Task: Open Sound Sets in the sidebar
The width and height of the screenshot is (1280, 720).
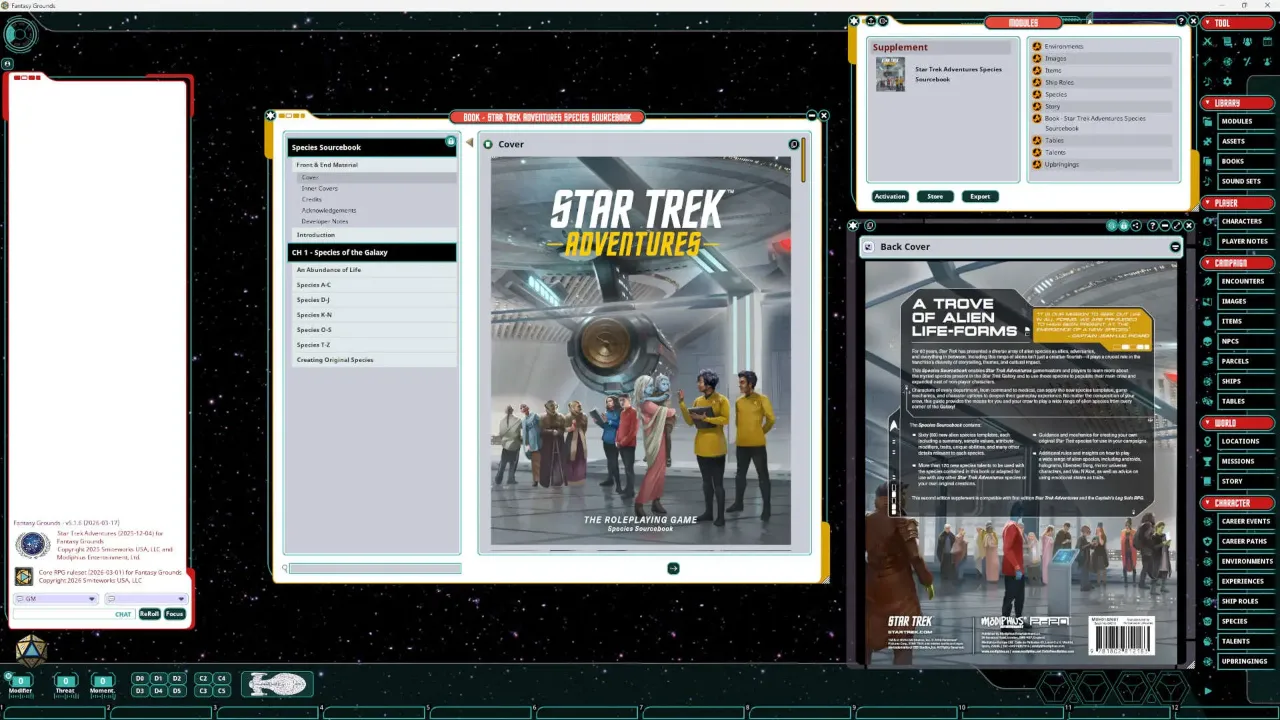Action: [1245, 181]
